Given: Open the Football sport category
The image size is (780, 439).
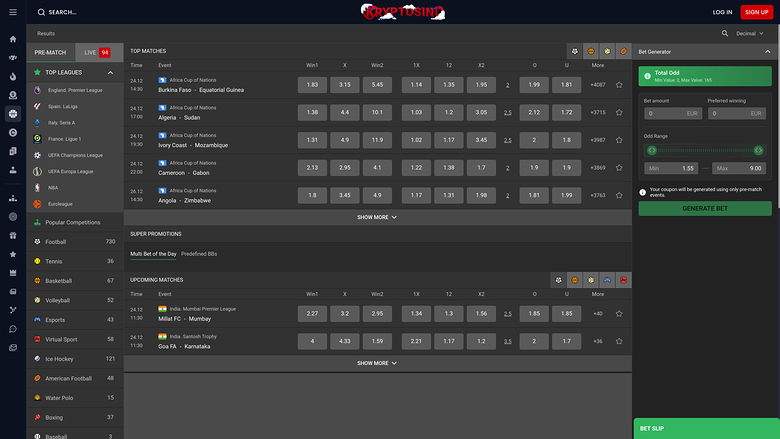Looking at the screenshot, I should (x=75, y=242).
